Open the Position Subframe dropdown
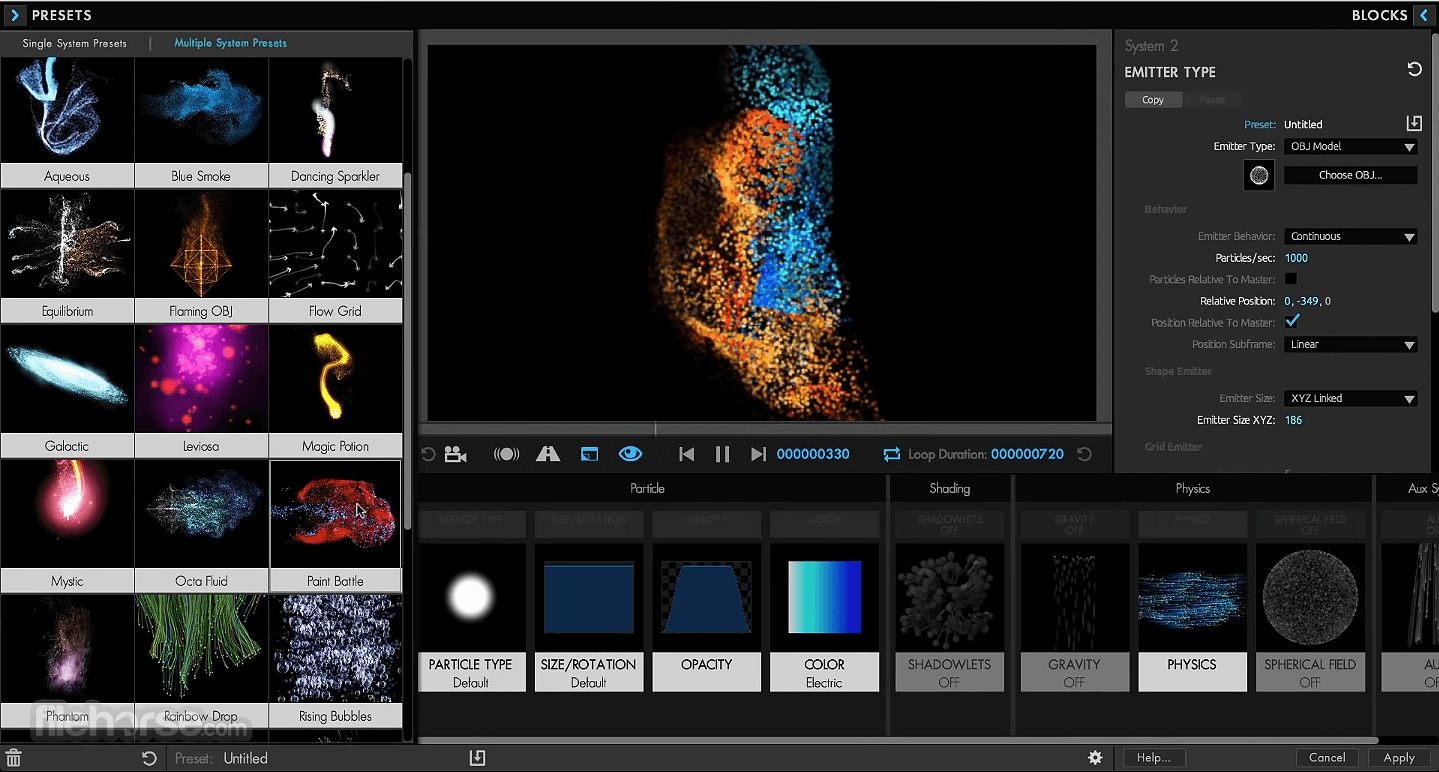The width and height of the screenshot is (1439, 772). pyautogui.click(x=1350, y=344)
